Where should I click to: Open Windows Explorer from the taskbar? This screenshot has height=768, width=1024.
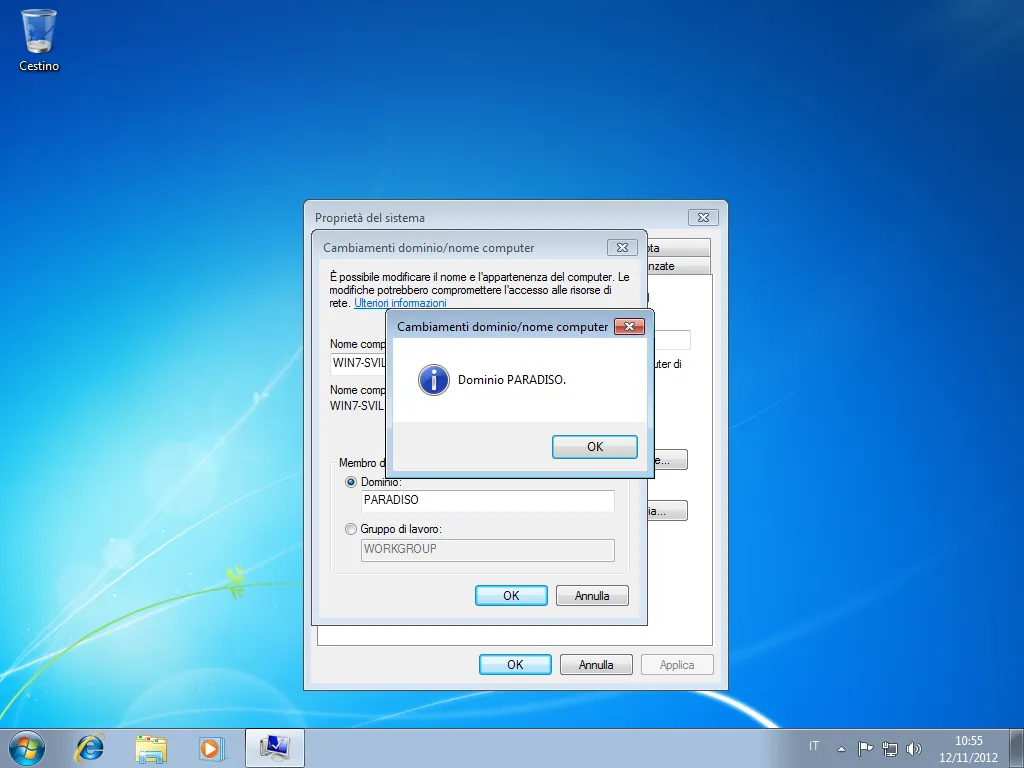click(151, 748)
